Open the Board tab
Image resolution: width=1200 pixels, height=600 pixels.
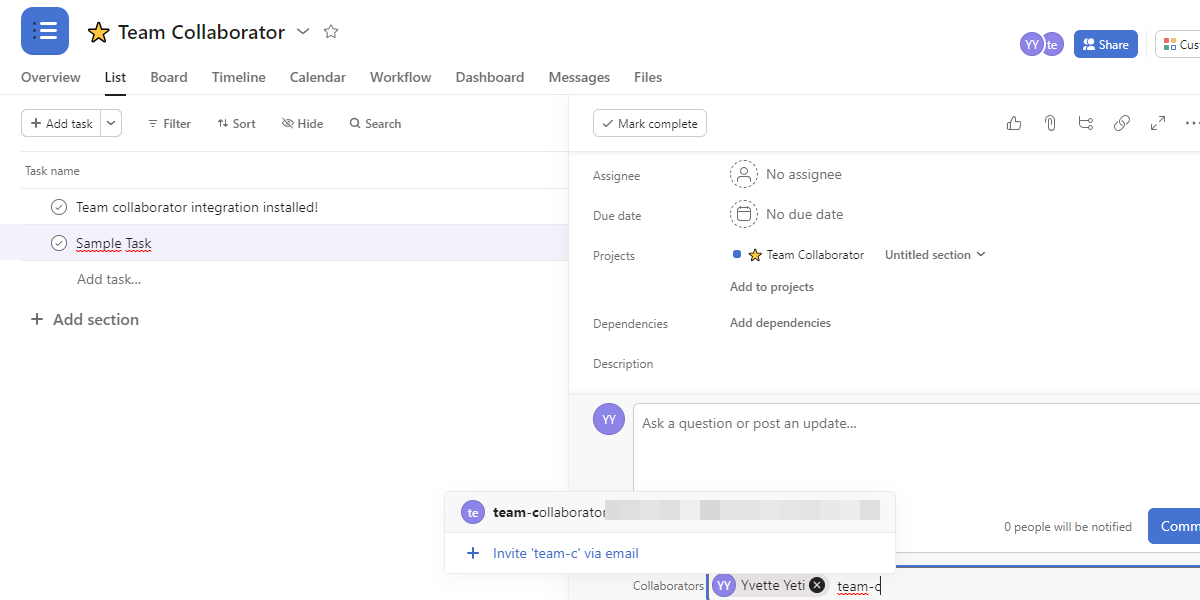click(x=169, y=77)
